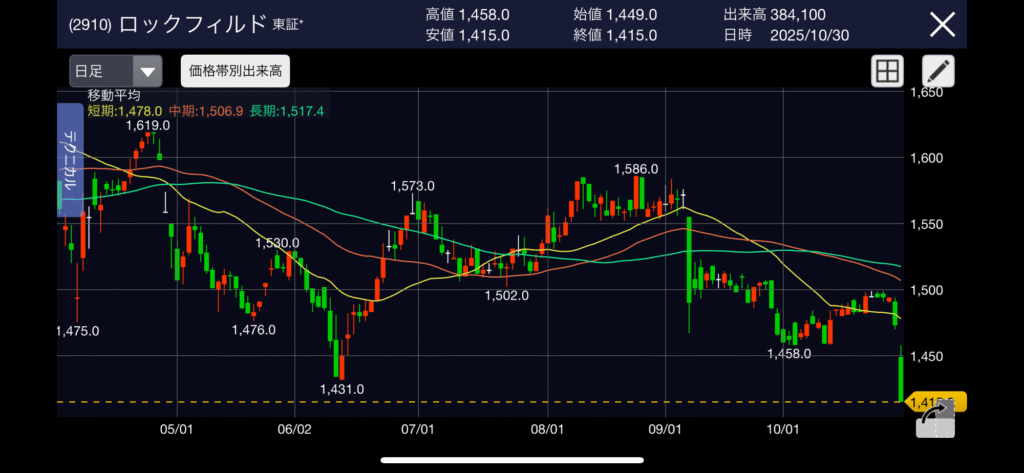Tap the rotate screen icon

click(935, 424)
